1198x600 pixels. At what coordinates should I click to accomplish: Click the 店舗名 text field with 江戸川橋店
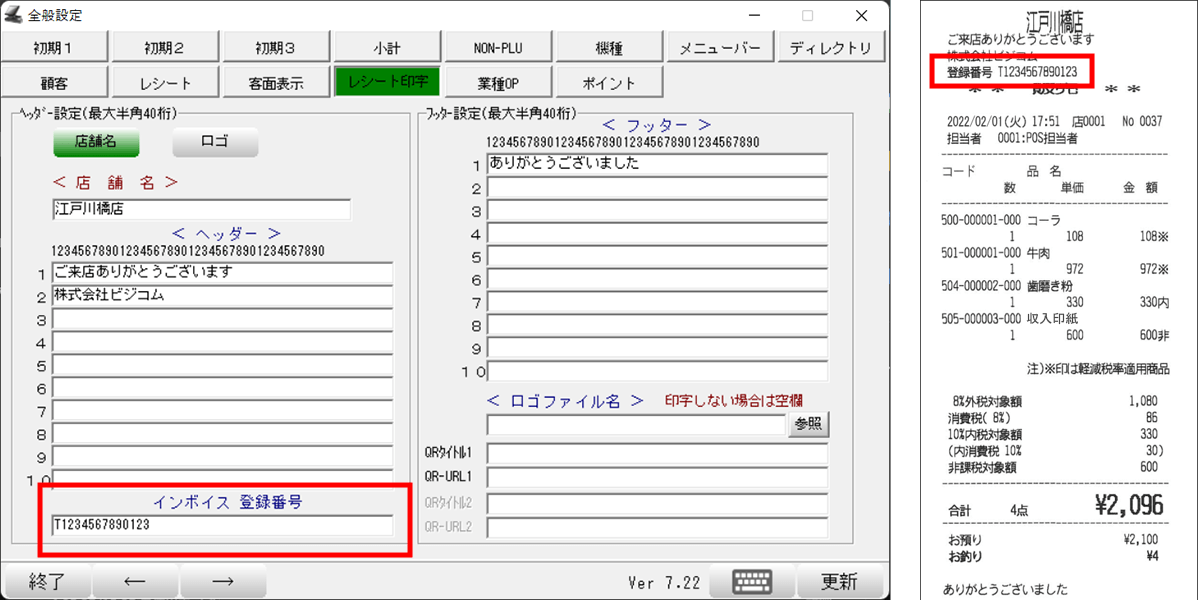pos(201,210)
